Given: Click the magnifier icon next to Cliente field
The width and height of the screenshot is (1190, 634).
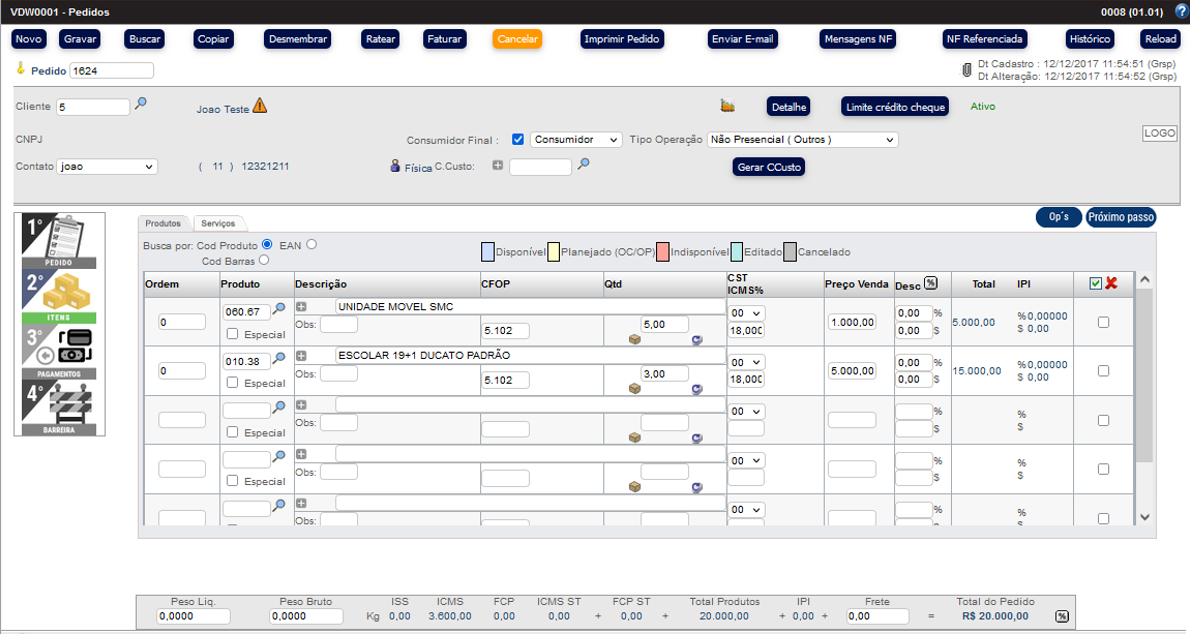Looking at the screenshot, I should [x=141, y=104].
